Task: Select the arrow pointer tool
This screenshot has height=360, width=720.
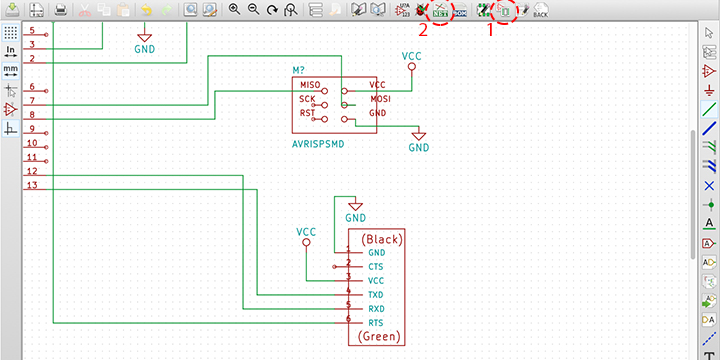Action: tap(709, 33)
